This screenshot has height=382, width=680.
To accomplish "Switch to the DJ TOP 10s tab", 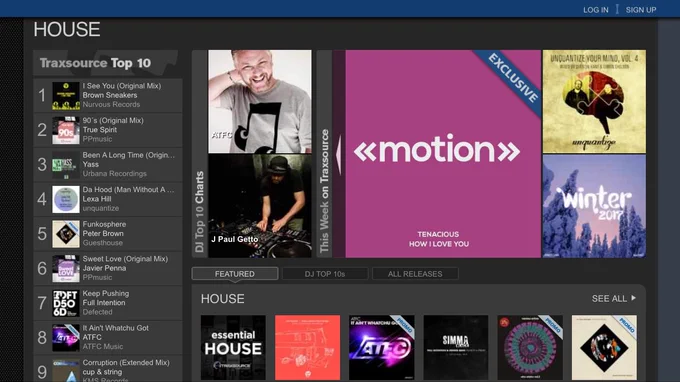I will [325, 274].
